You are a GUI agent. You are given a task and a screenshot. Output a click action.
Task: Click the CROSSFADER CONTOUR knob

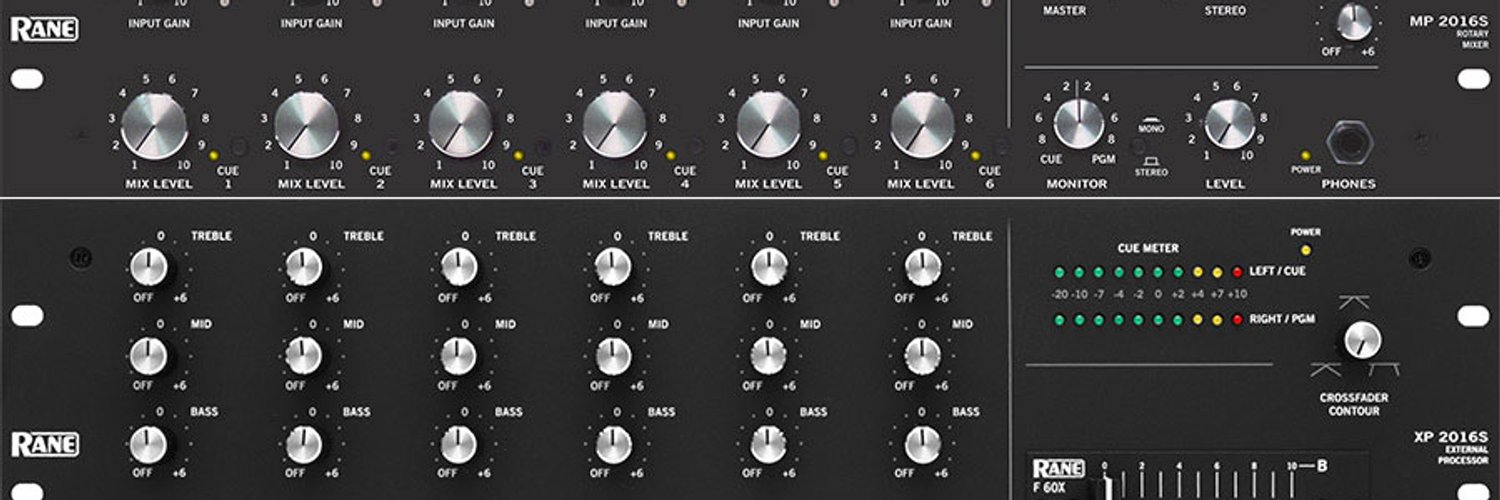click(1362, 340)
